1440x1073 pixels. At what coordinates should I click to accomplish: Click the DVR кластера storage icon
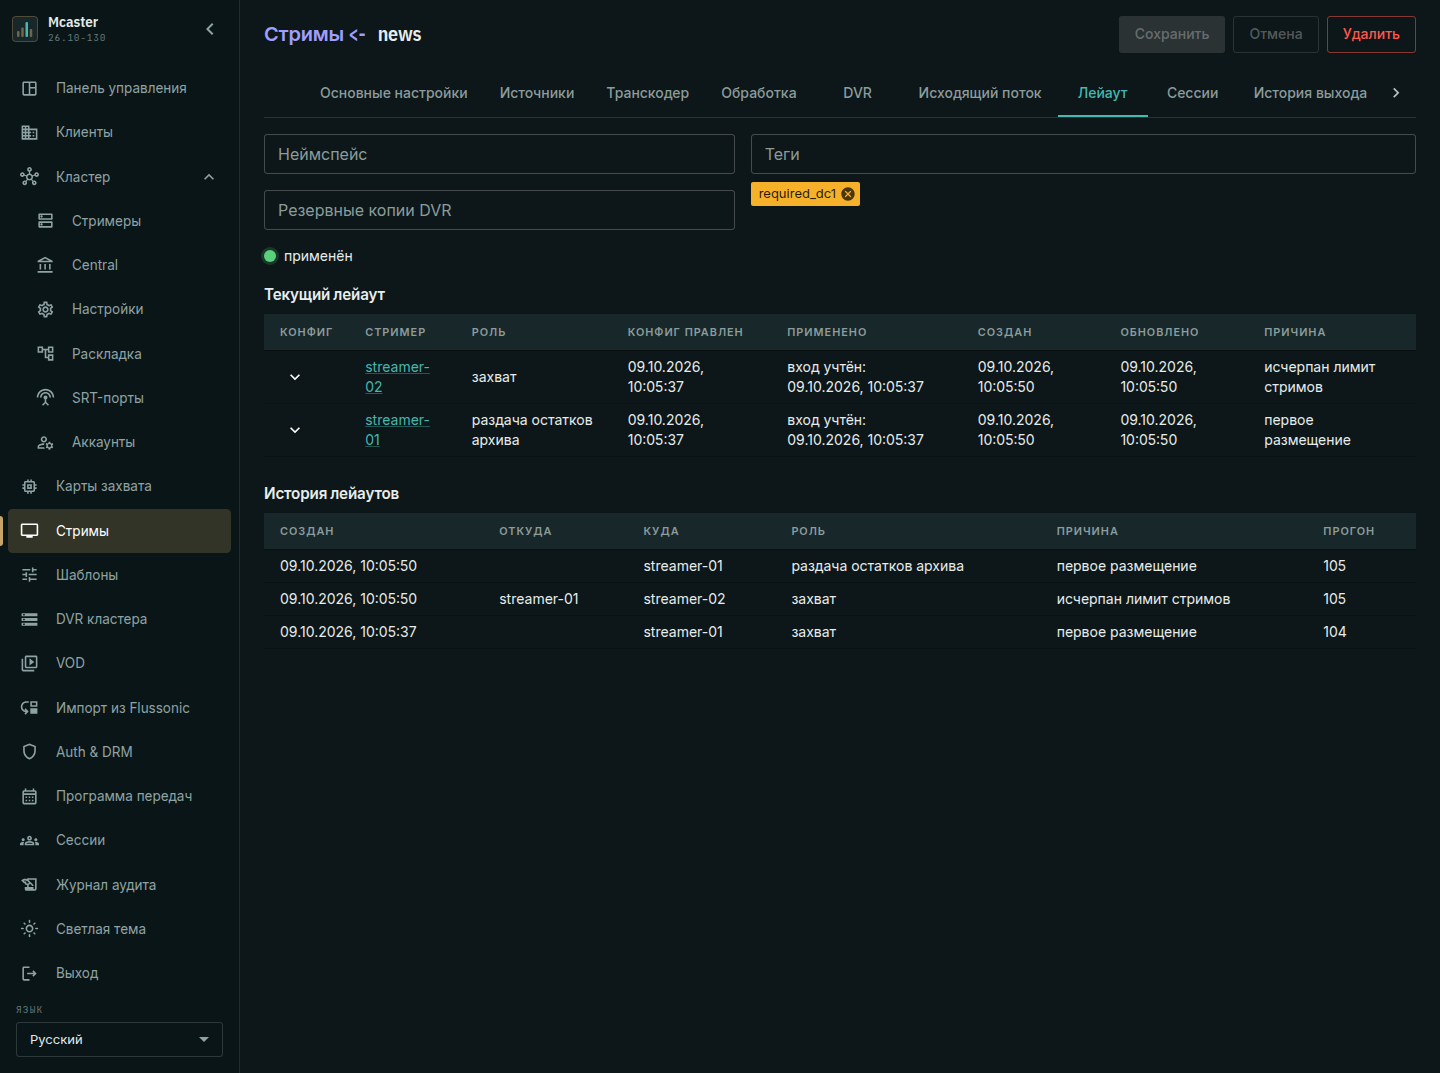coord(30,619)
